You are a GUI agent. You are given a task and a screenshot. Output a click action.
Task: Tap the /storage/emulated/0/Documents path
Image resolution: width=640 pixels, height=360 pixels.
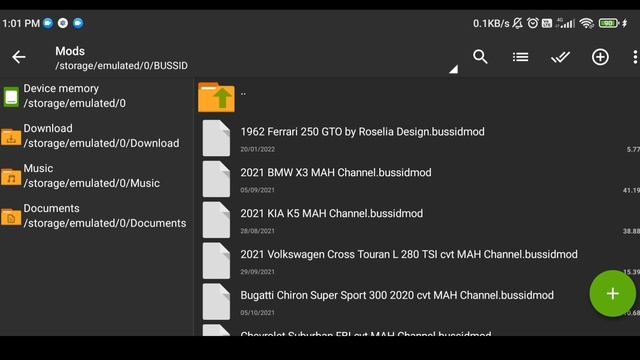coord(105,223)
